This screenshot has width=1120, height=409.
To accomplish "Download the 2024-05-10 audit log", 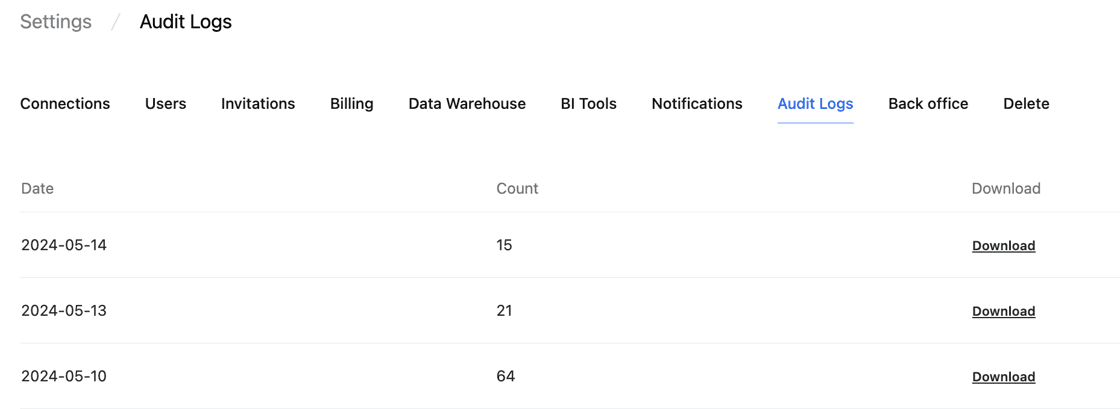I will [1003, 377].
